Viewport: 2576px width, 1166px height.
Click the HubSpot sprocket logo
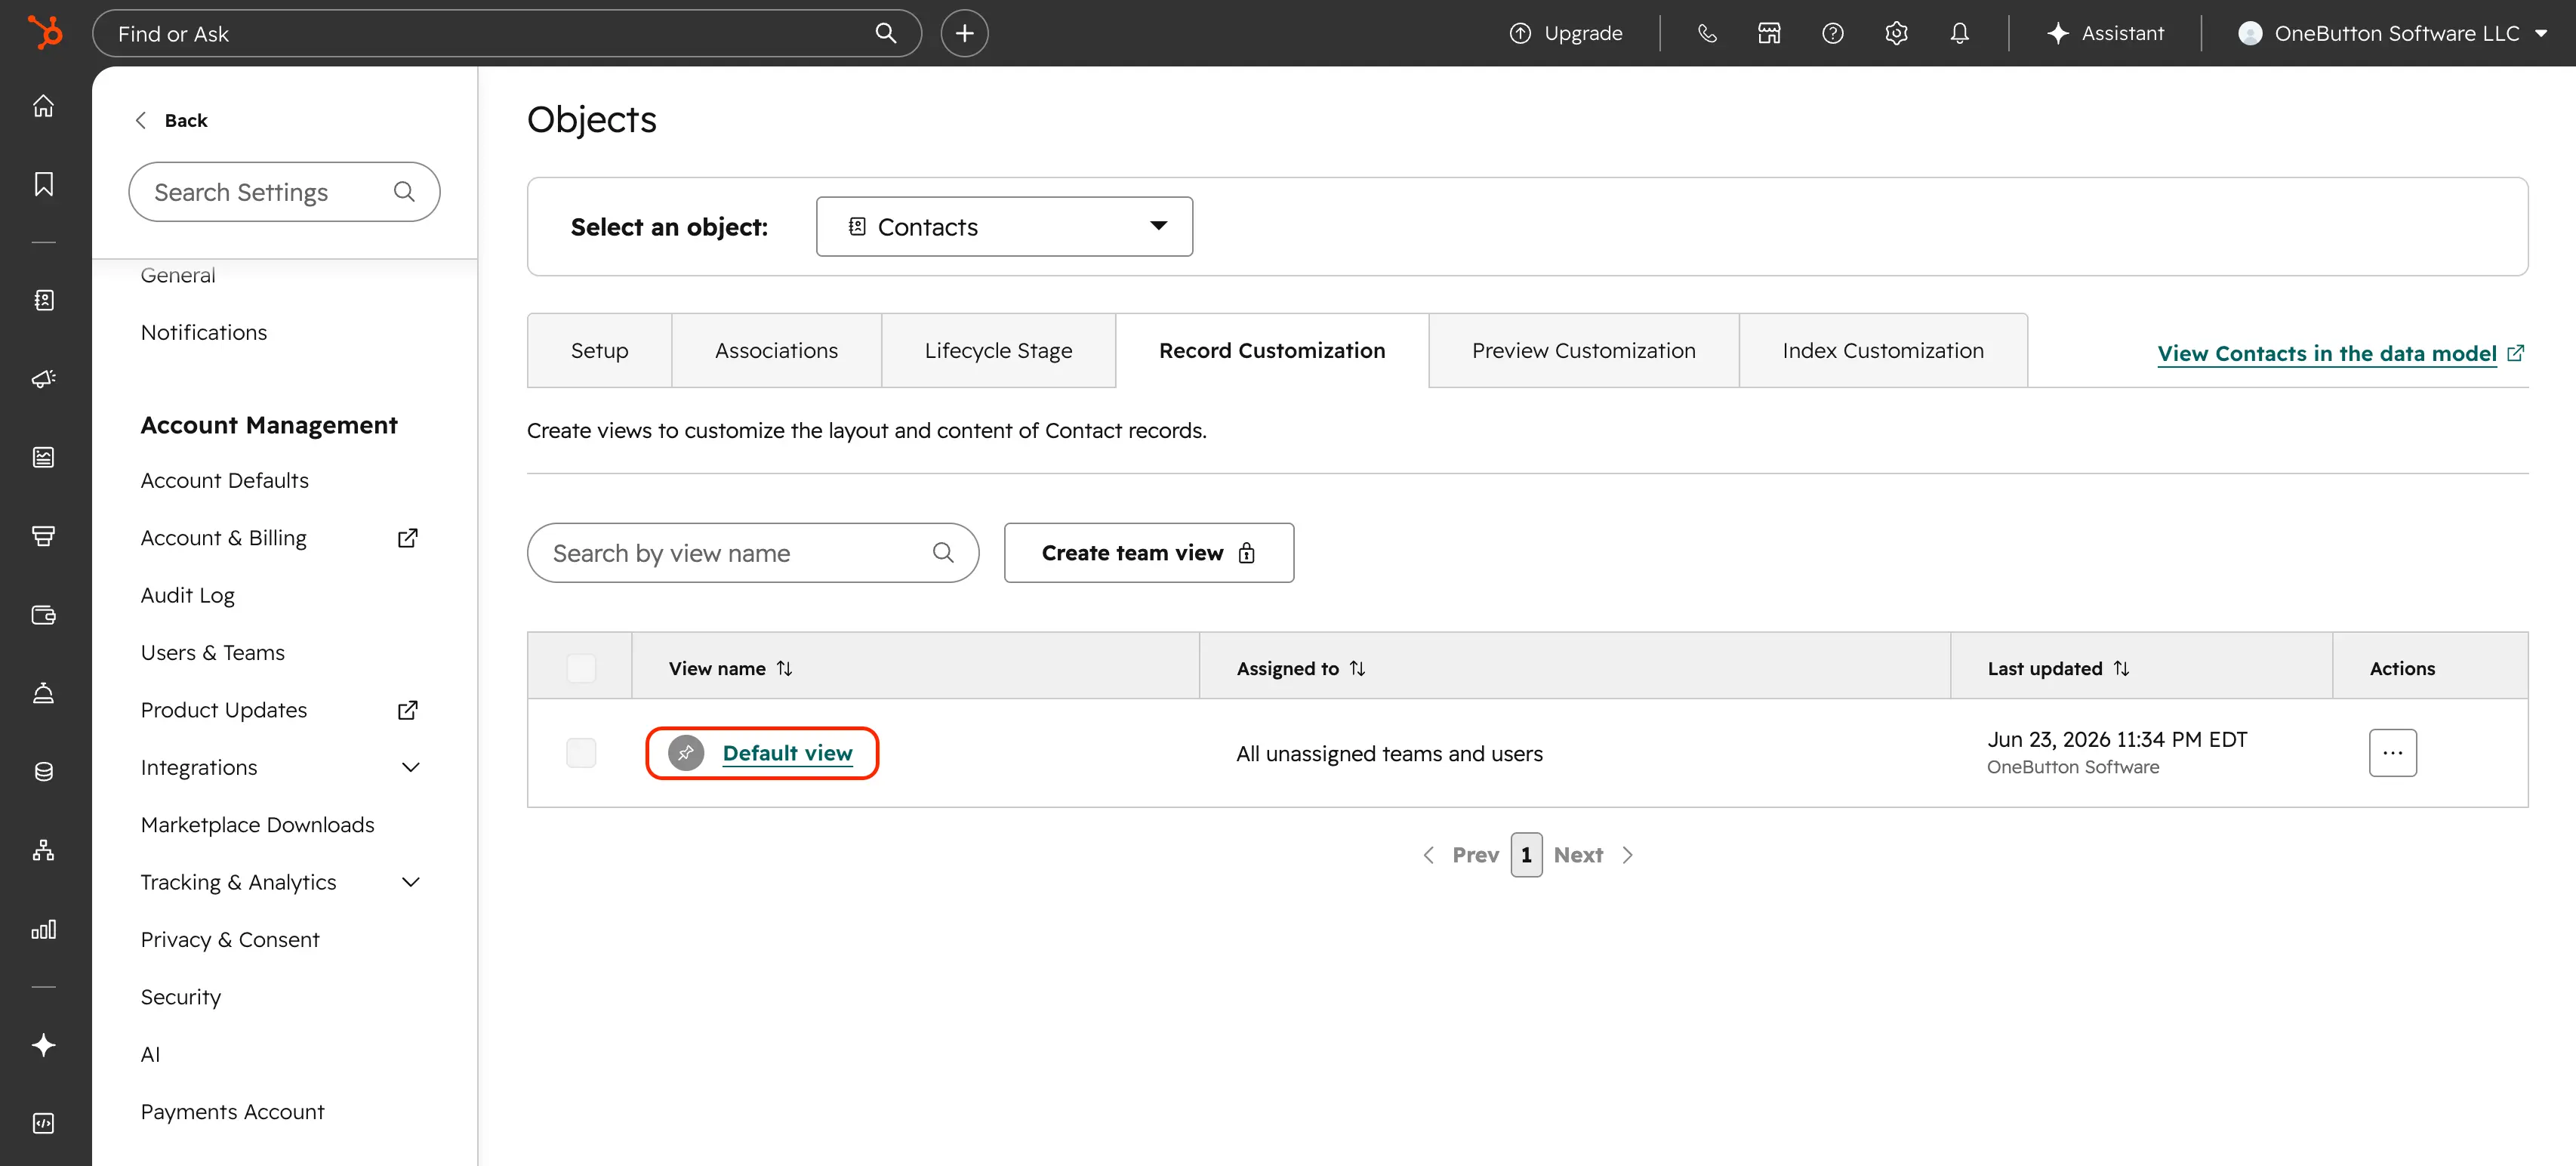click(x=44, y=33)
